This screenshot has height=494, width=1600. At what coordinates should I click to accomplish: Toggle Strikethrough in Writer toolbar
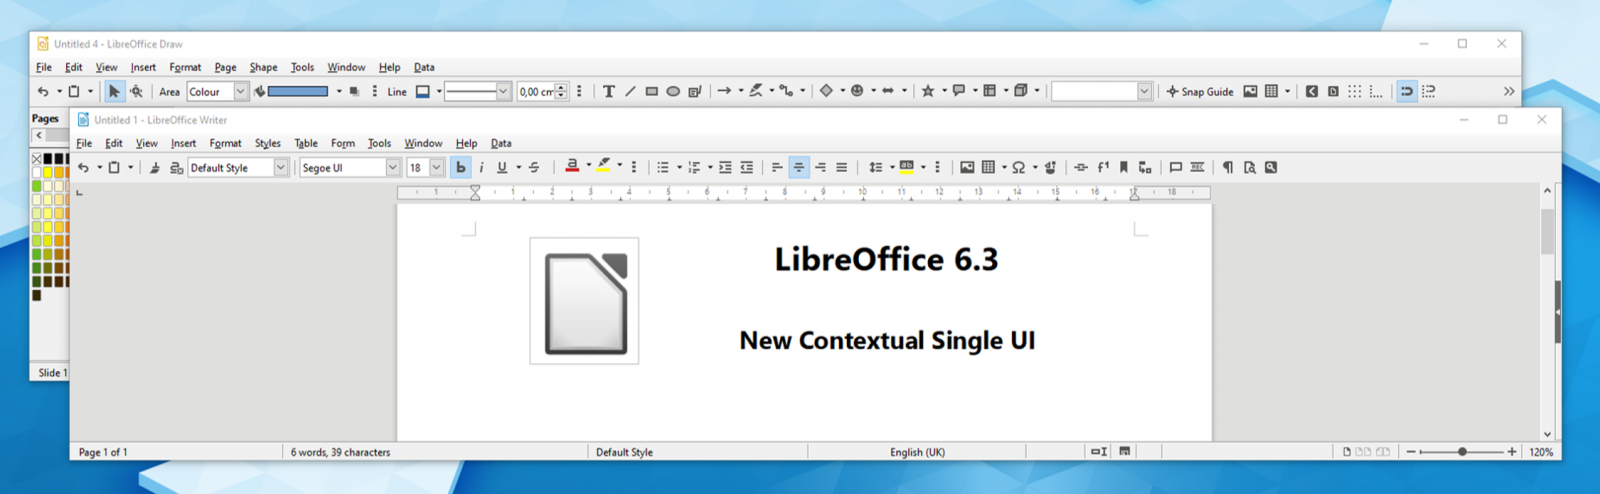[x=534, y=167]
